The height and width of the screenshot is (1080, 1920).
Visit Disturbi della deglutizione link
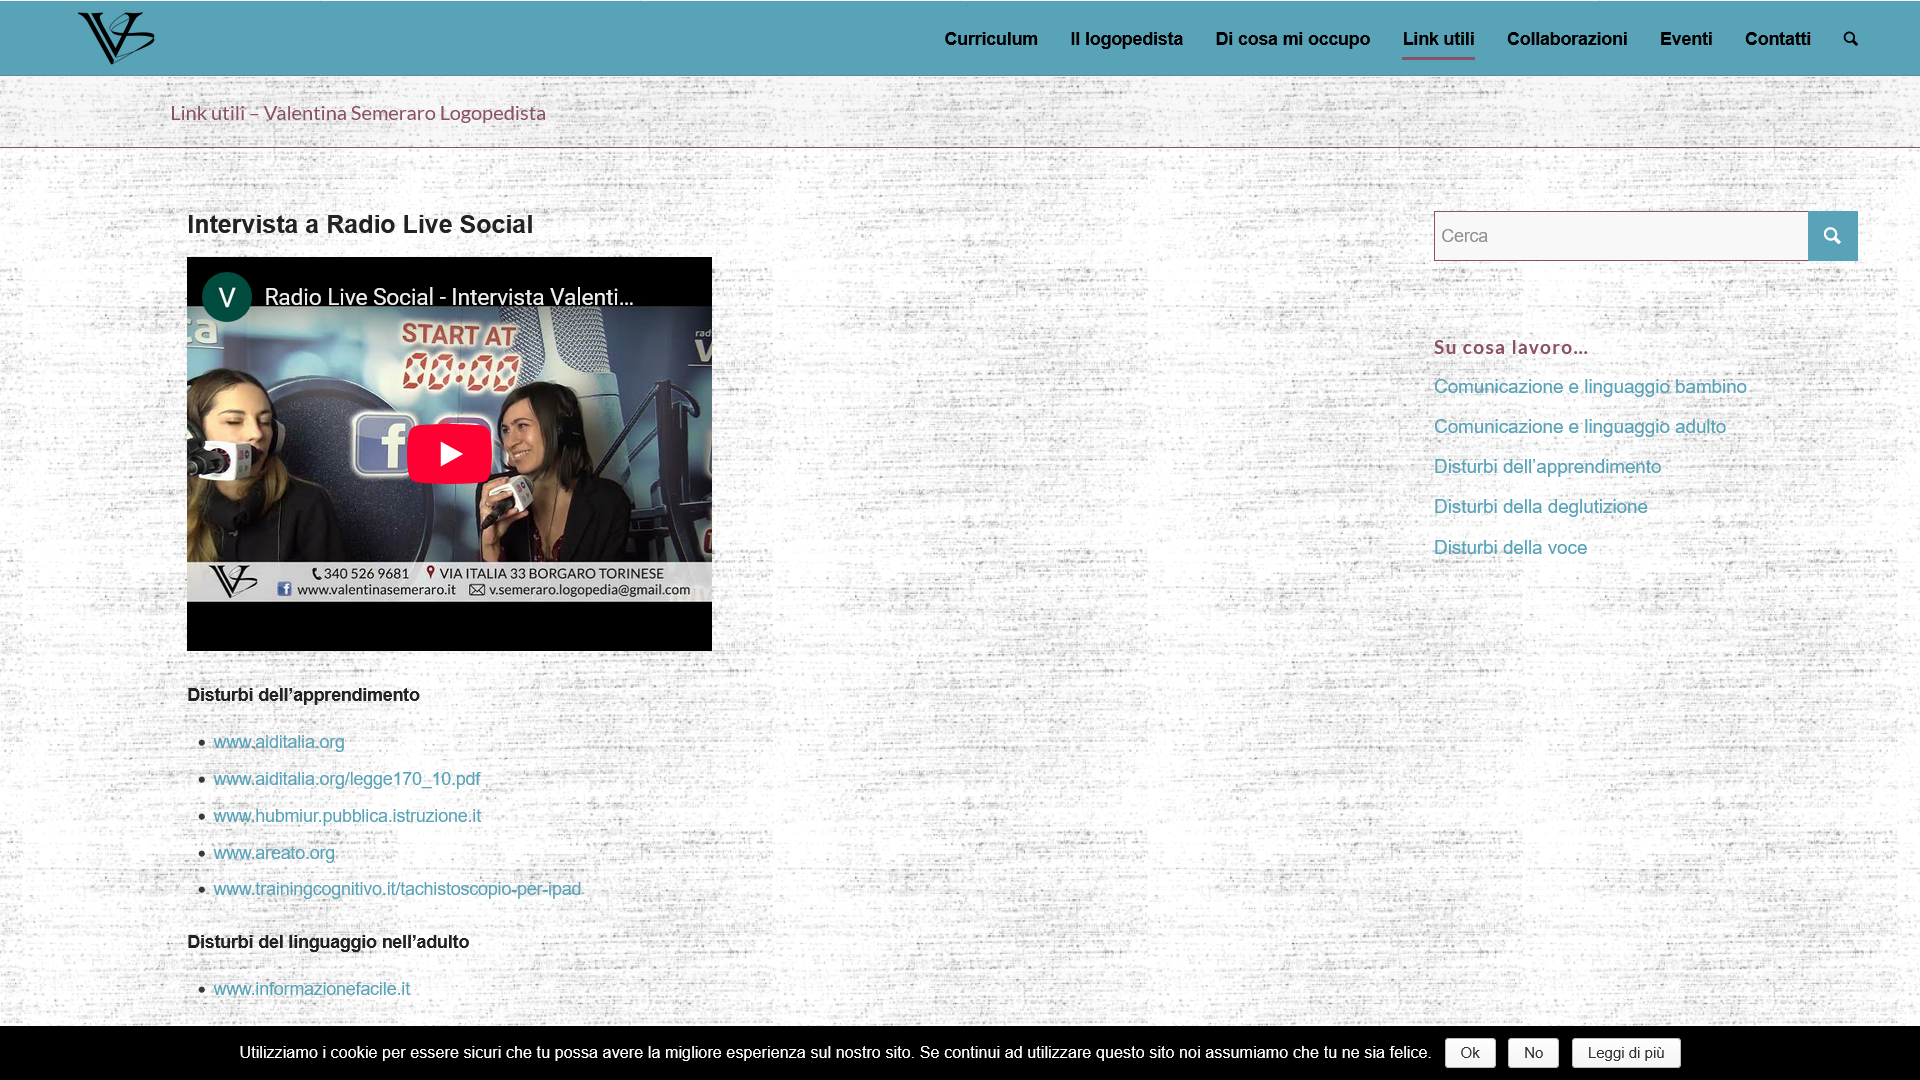(x=1540, y=507)
